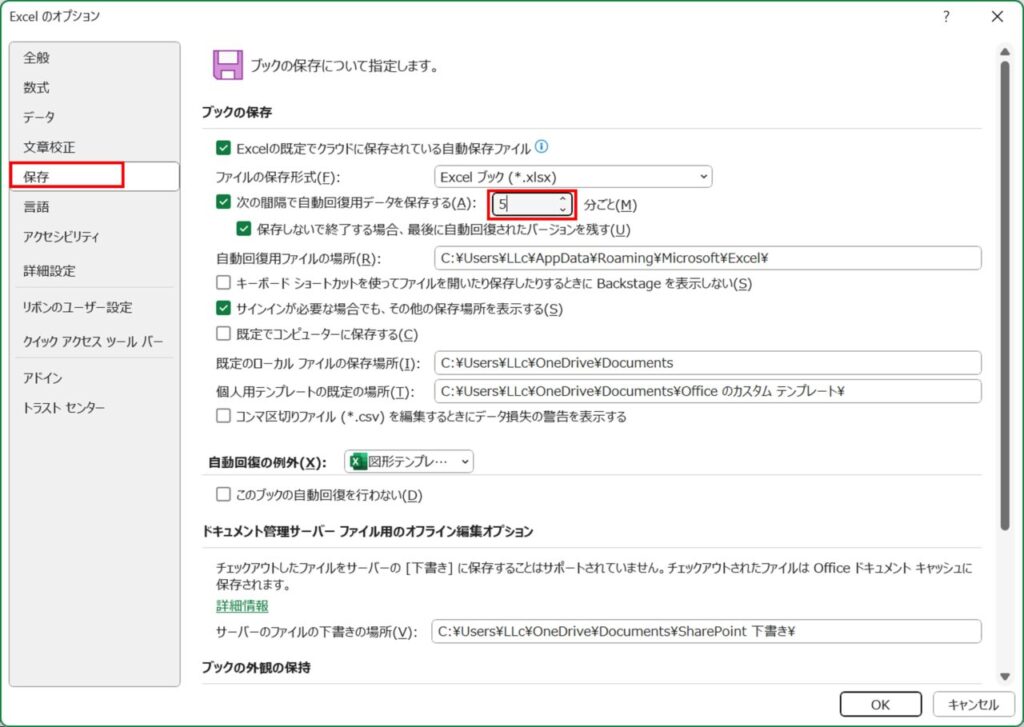Open クイック アクセス ツール バー category
This screenshot has width=1024, height=727.
[93, 342]
